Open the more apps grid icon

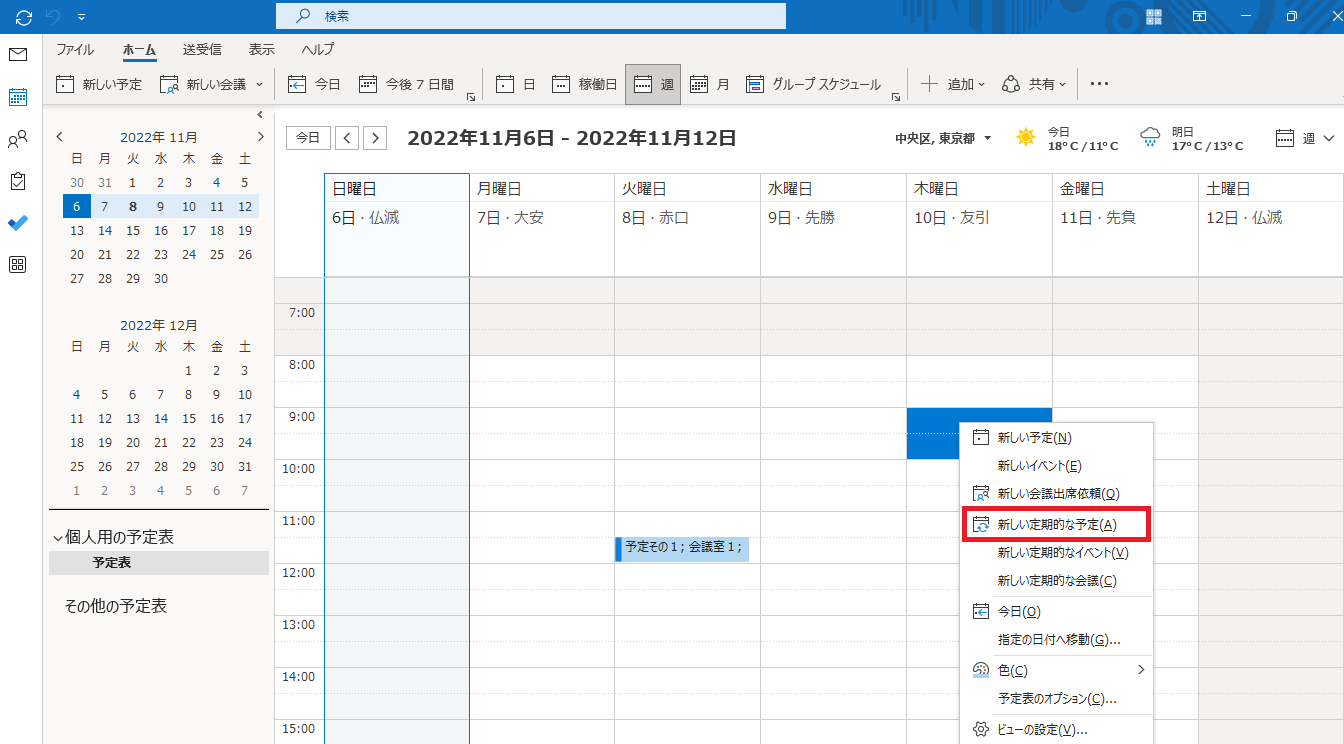click(18, 265)
